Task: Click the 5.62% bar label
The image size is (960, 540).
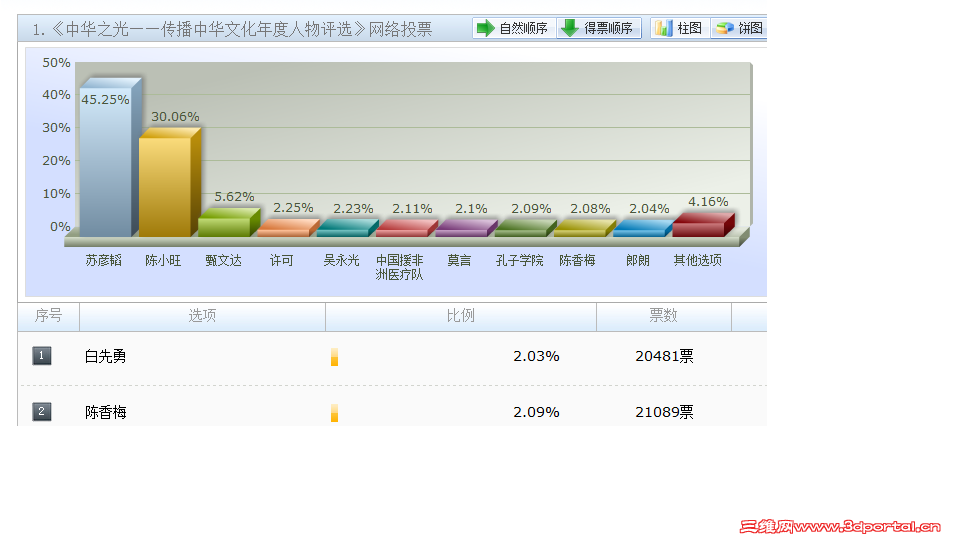Action: tap(234, 197)
